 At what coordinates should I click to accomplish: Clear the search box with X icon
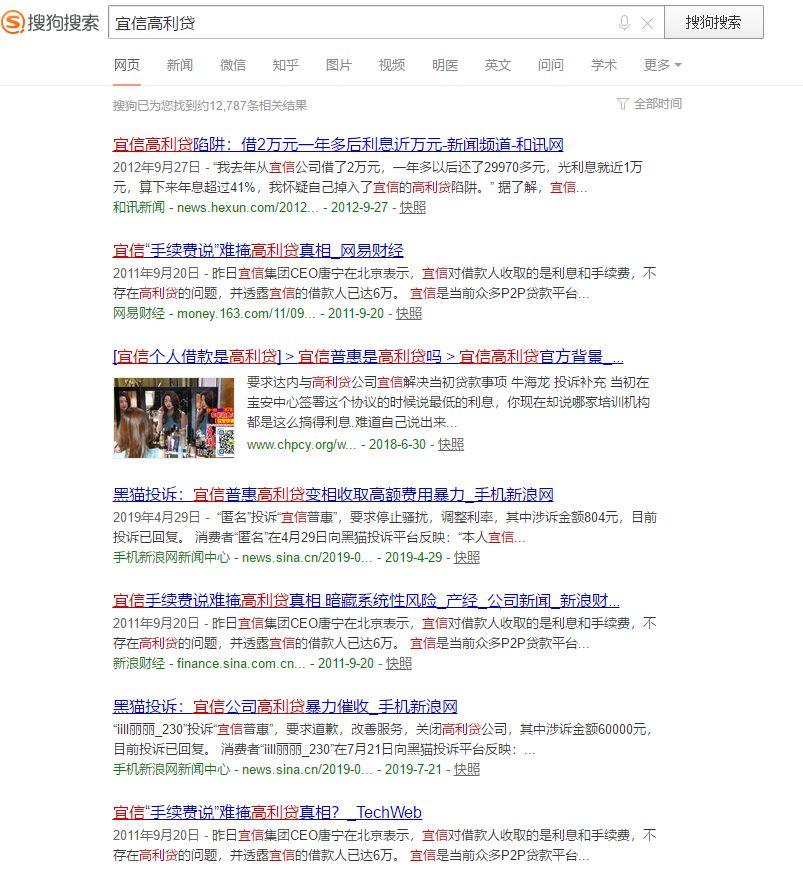click(647, 23)
